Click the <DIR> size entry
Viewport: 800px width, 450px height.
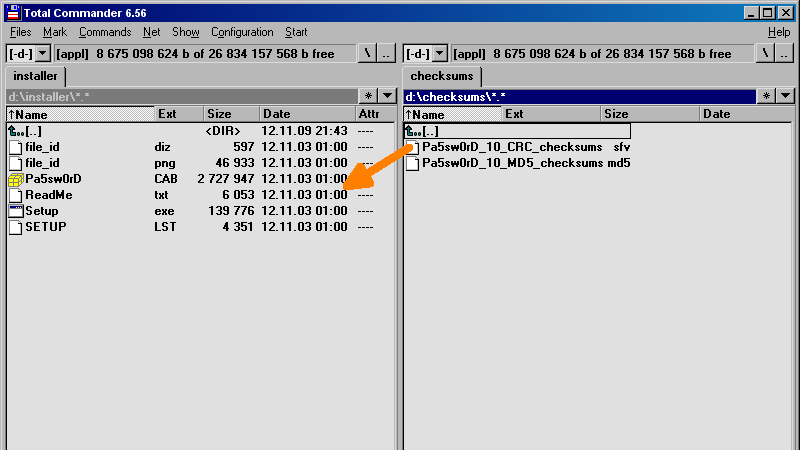click(x=222, y=132)
